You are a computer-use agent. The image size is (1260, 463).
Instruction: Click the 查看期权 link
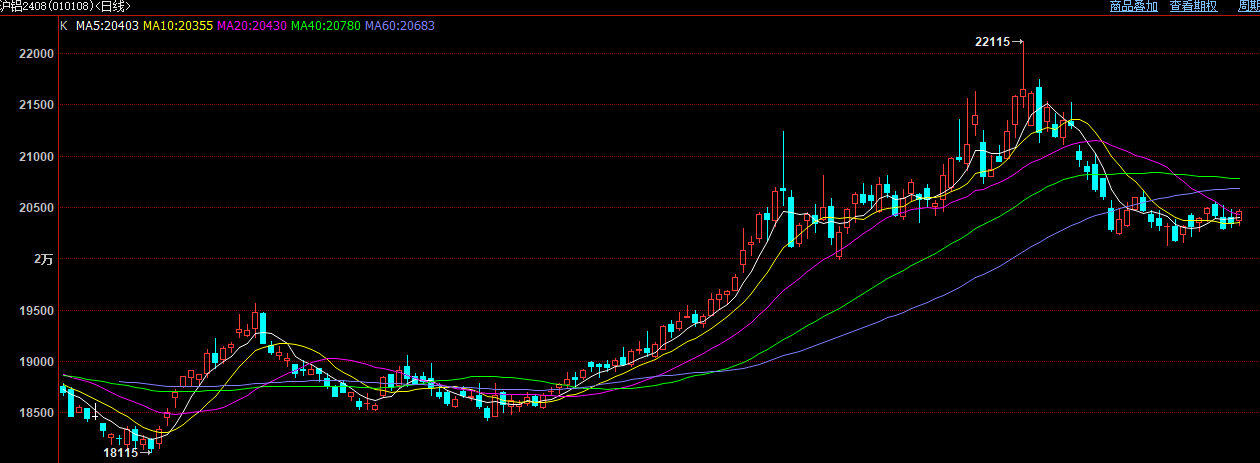1193,6
